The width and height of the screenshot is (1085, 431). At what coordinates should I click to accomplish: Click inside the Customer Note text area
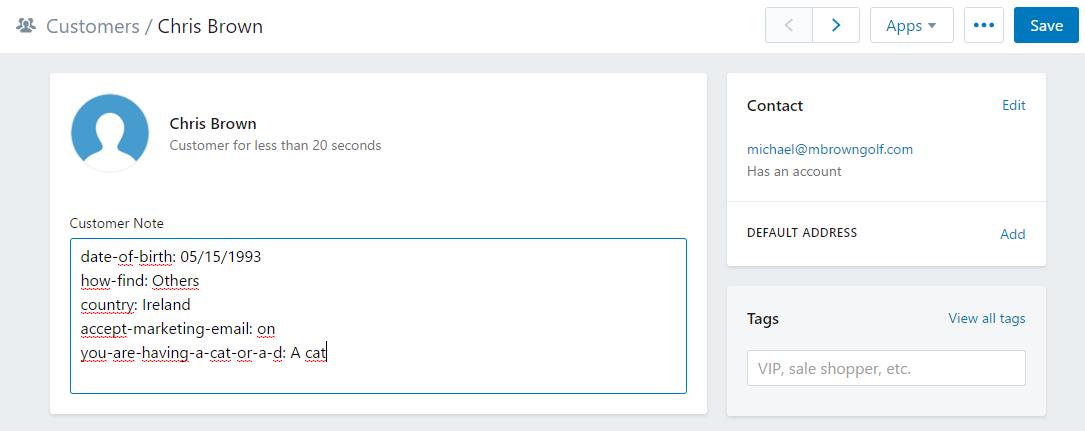[x=379, y=316]
